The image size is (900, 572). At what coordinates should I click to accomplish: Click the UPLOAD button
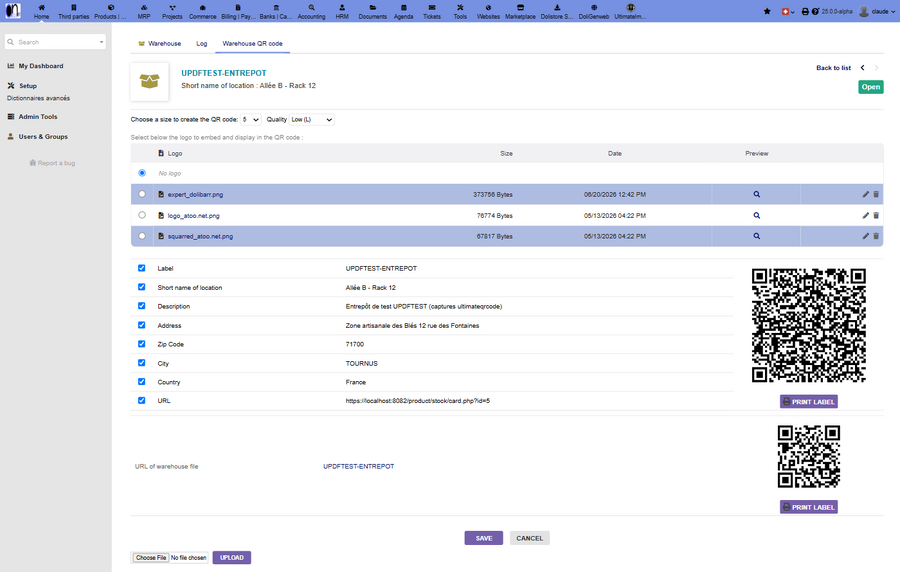[x=231, y=558]
